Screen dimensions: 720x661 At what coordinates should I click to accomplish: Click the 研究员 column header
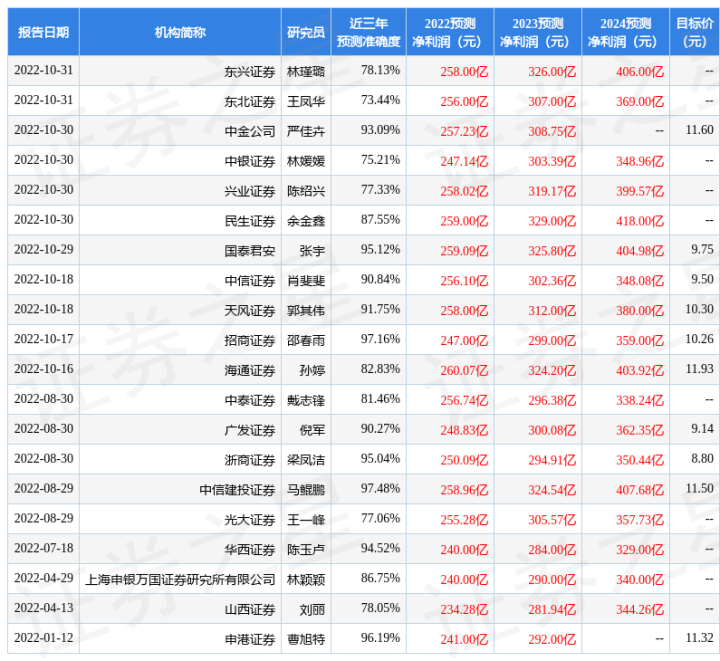[306, 32]
